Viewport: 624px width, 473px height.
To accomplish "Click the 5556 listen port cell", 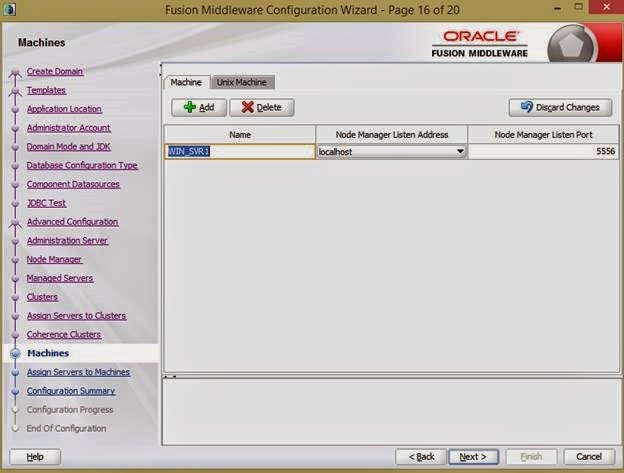I will [x=543, y=152].
